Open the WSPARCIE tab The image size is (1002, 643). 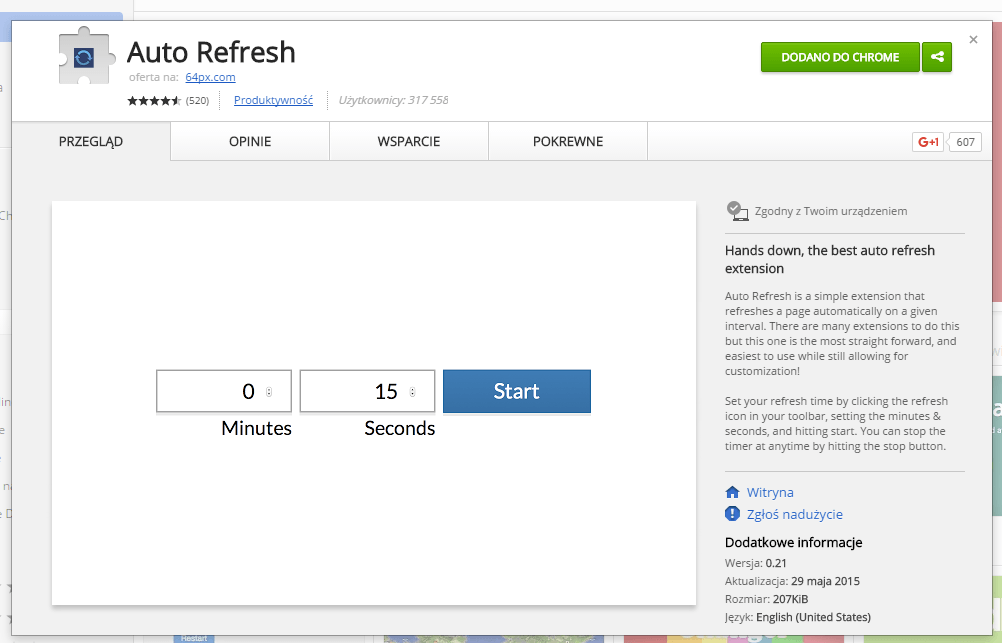[409, 142]
